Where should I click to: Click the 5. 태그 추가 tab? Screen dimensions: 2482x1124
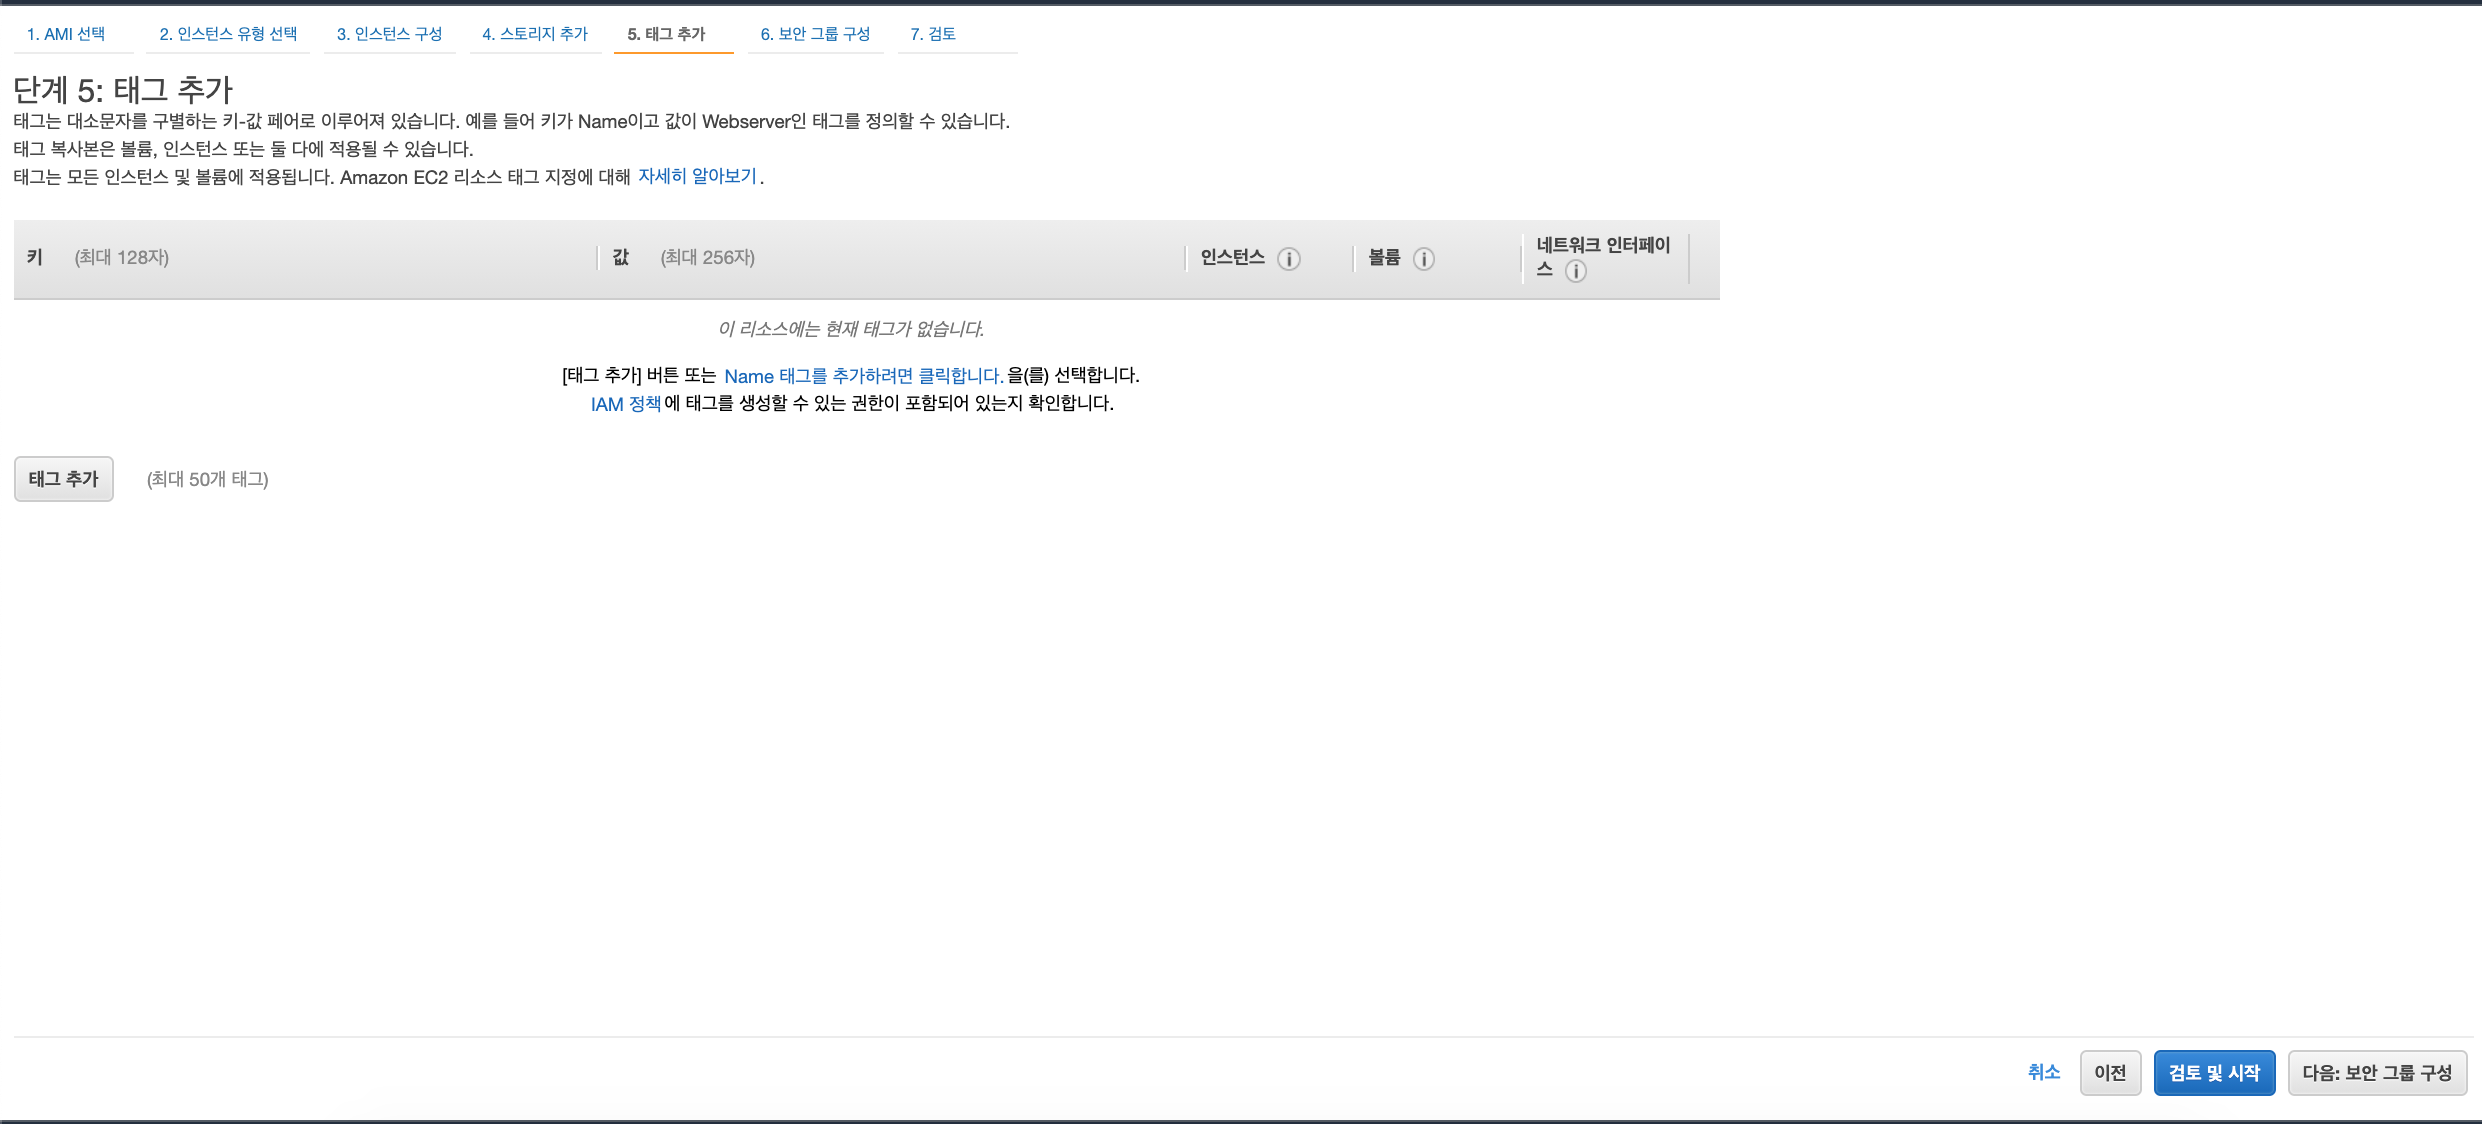[667, 34]
